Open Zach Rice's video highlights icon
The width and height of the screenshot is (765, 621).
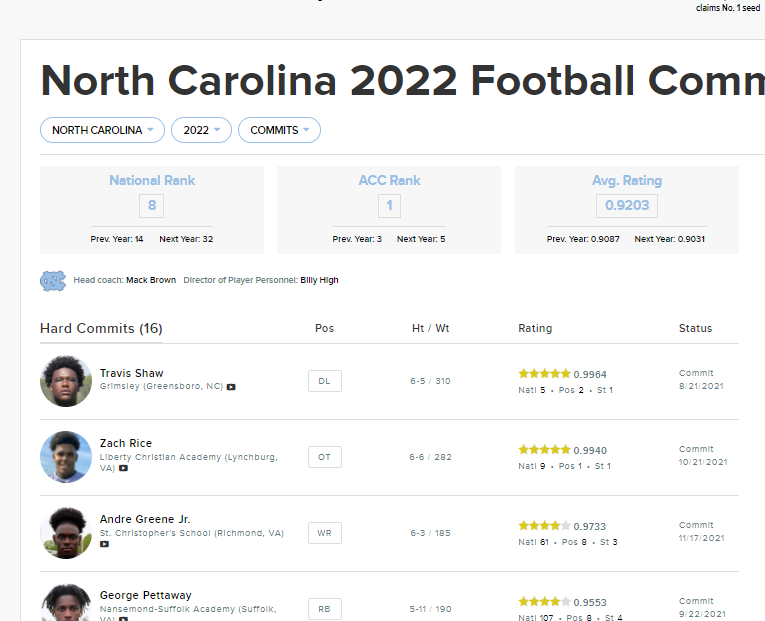pyautogui.click(x=123, y=468)
